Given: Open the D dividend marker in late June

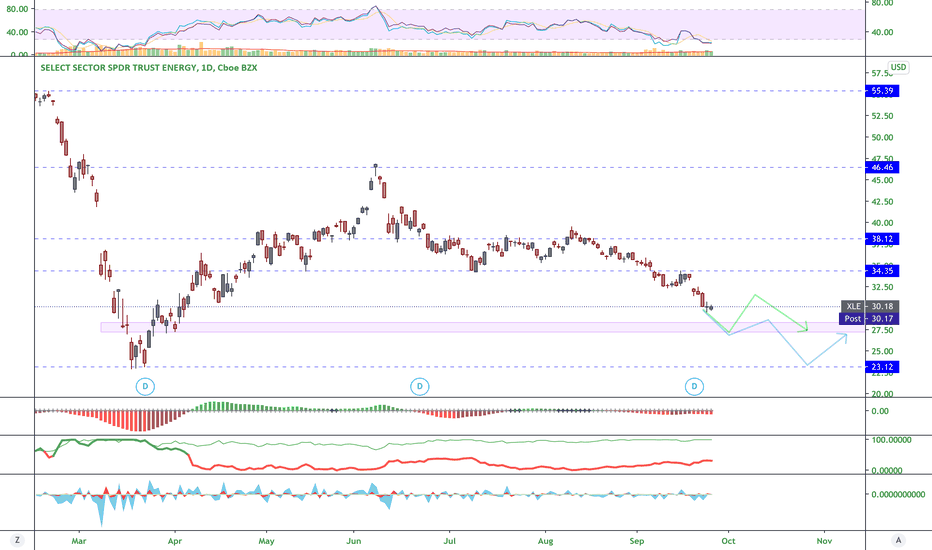Looking at the screenshot, I should tap(420, 386).
